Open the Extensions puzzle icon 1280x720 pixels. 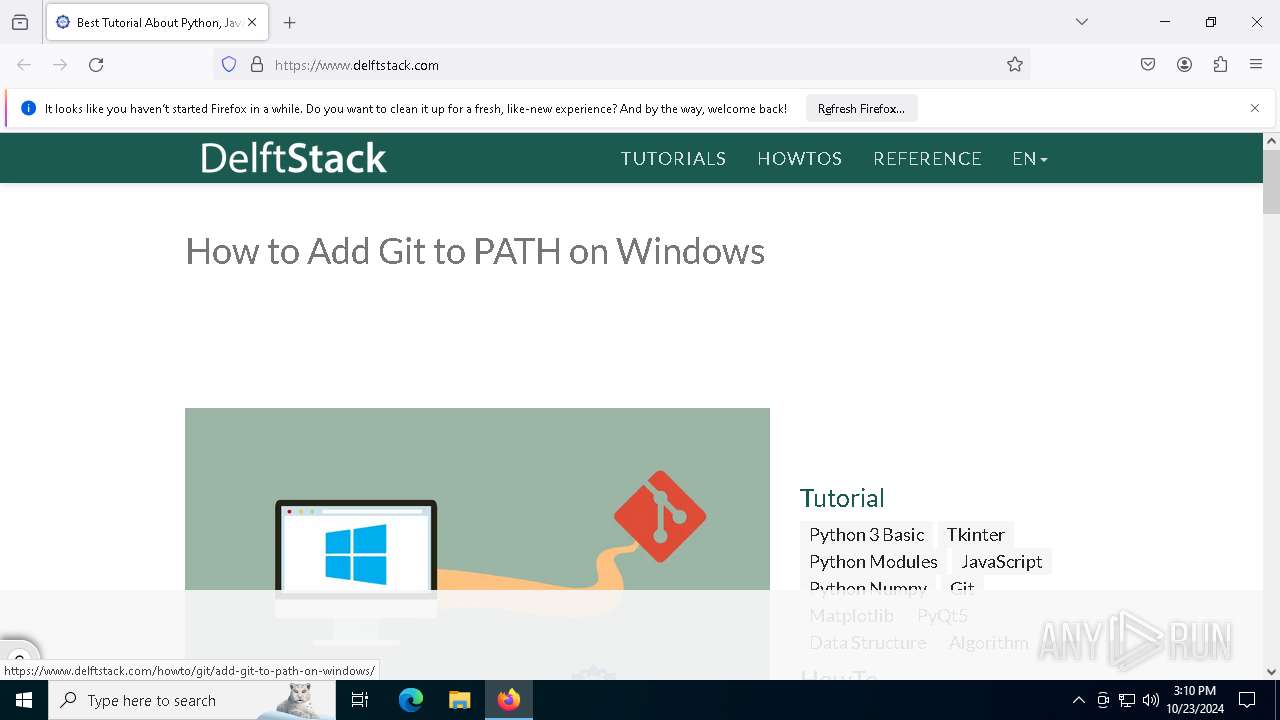click(x=1220, y=65)
